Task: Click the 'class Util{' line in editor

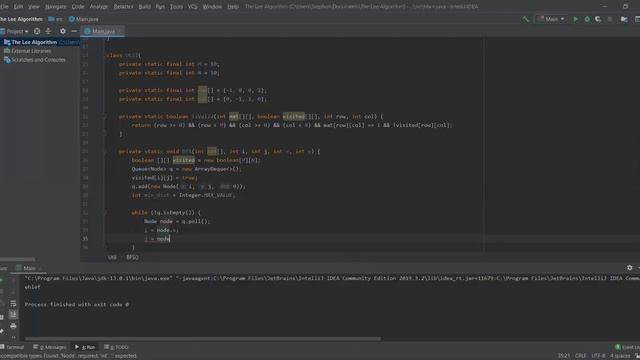Action: (x=123, y=55)
